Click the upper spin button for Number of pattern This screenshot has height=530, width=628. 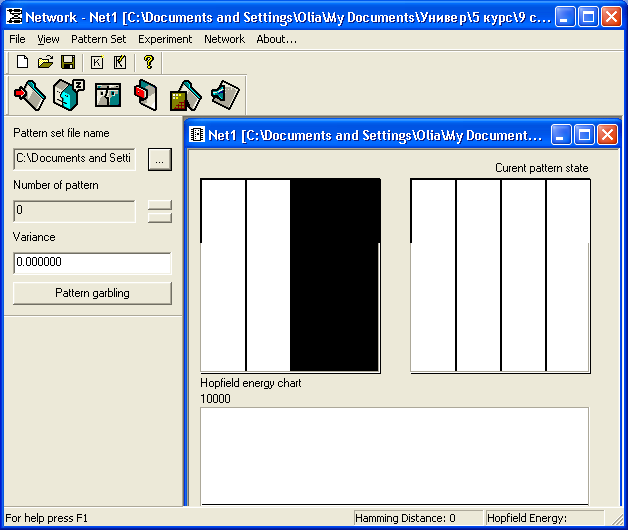tap(160, 205)
